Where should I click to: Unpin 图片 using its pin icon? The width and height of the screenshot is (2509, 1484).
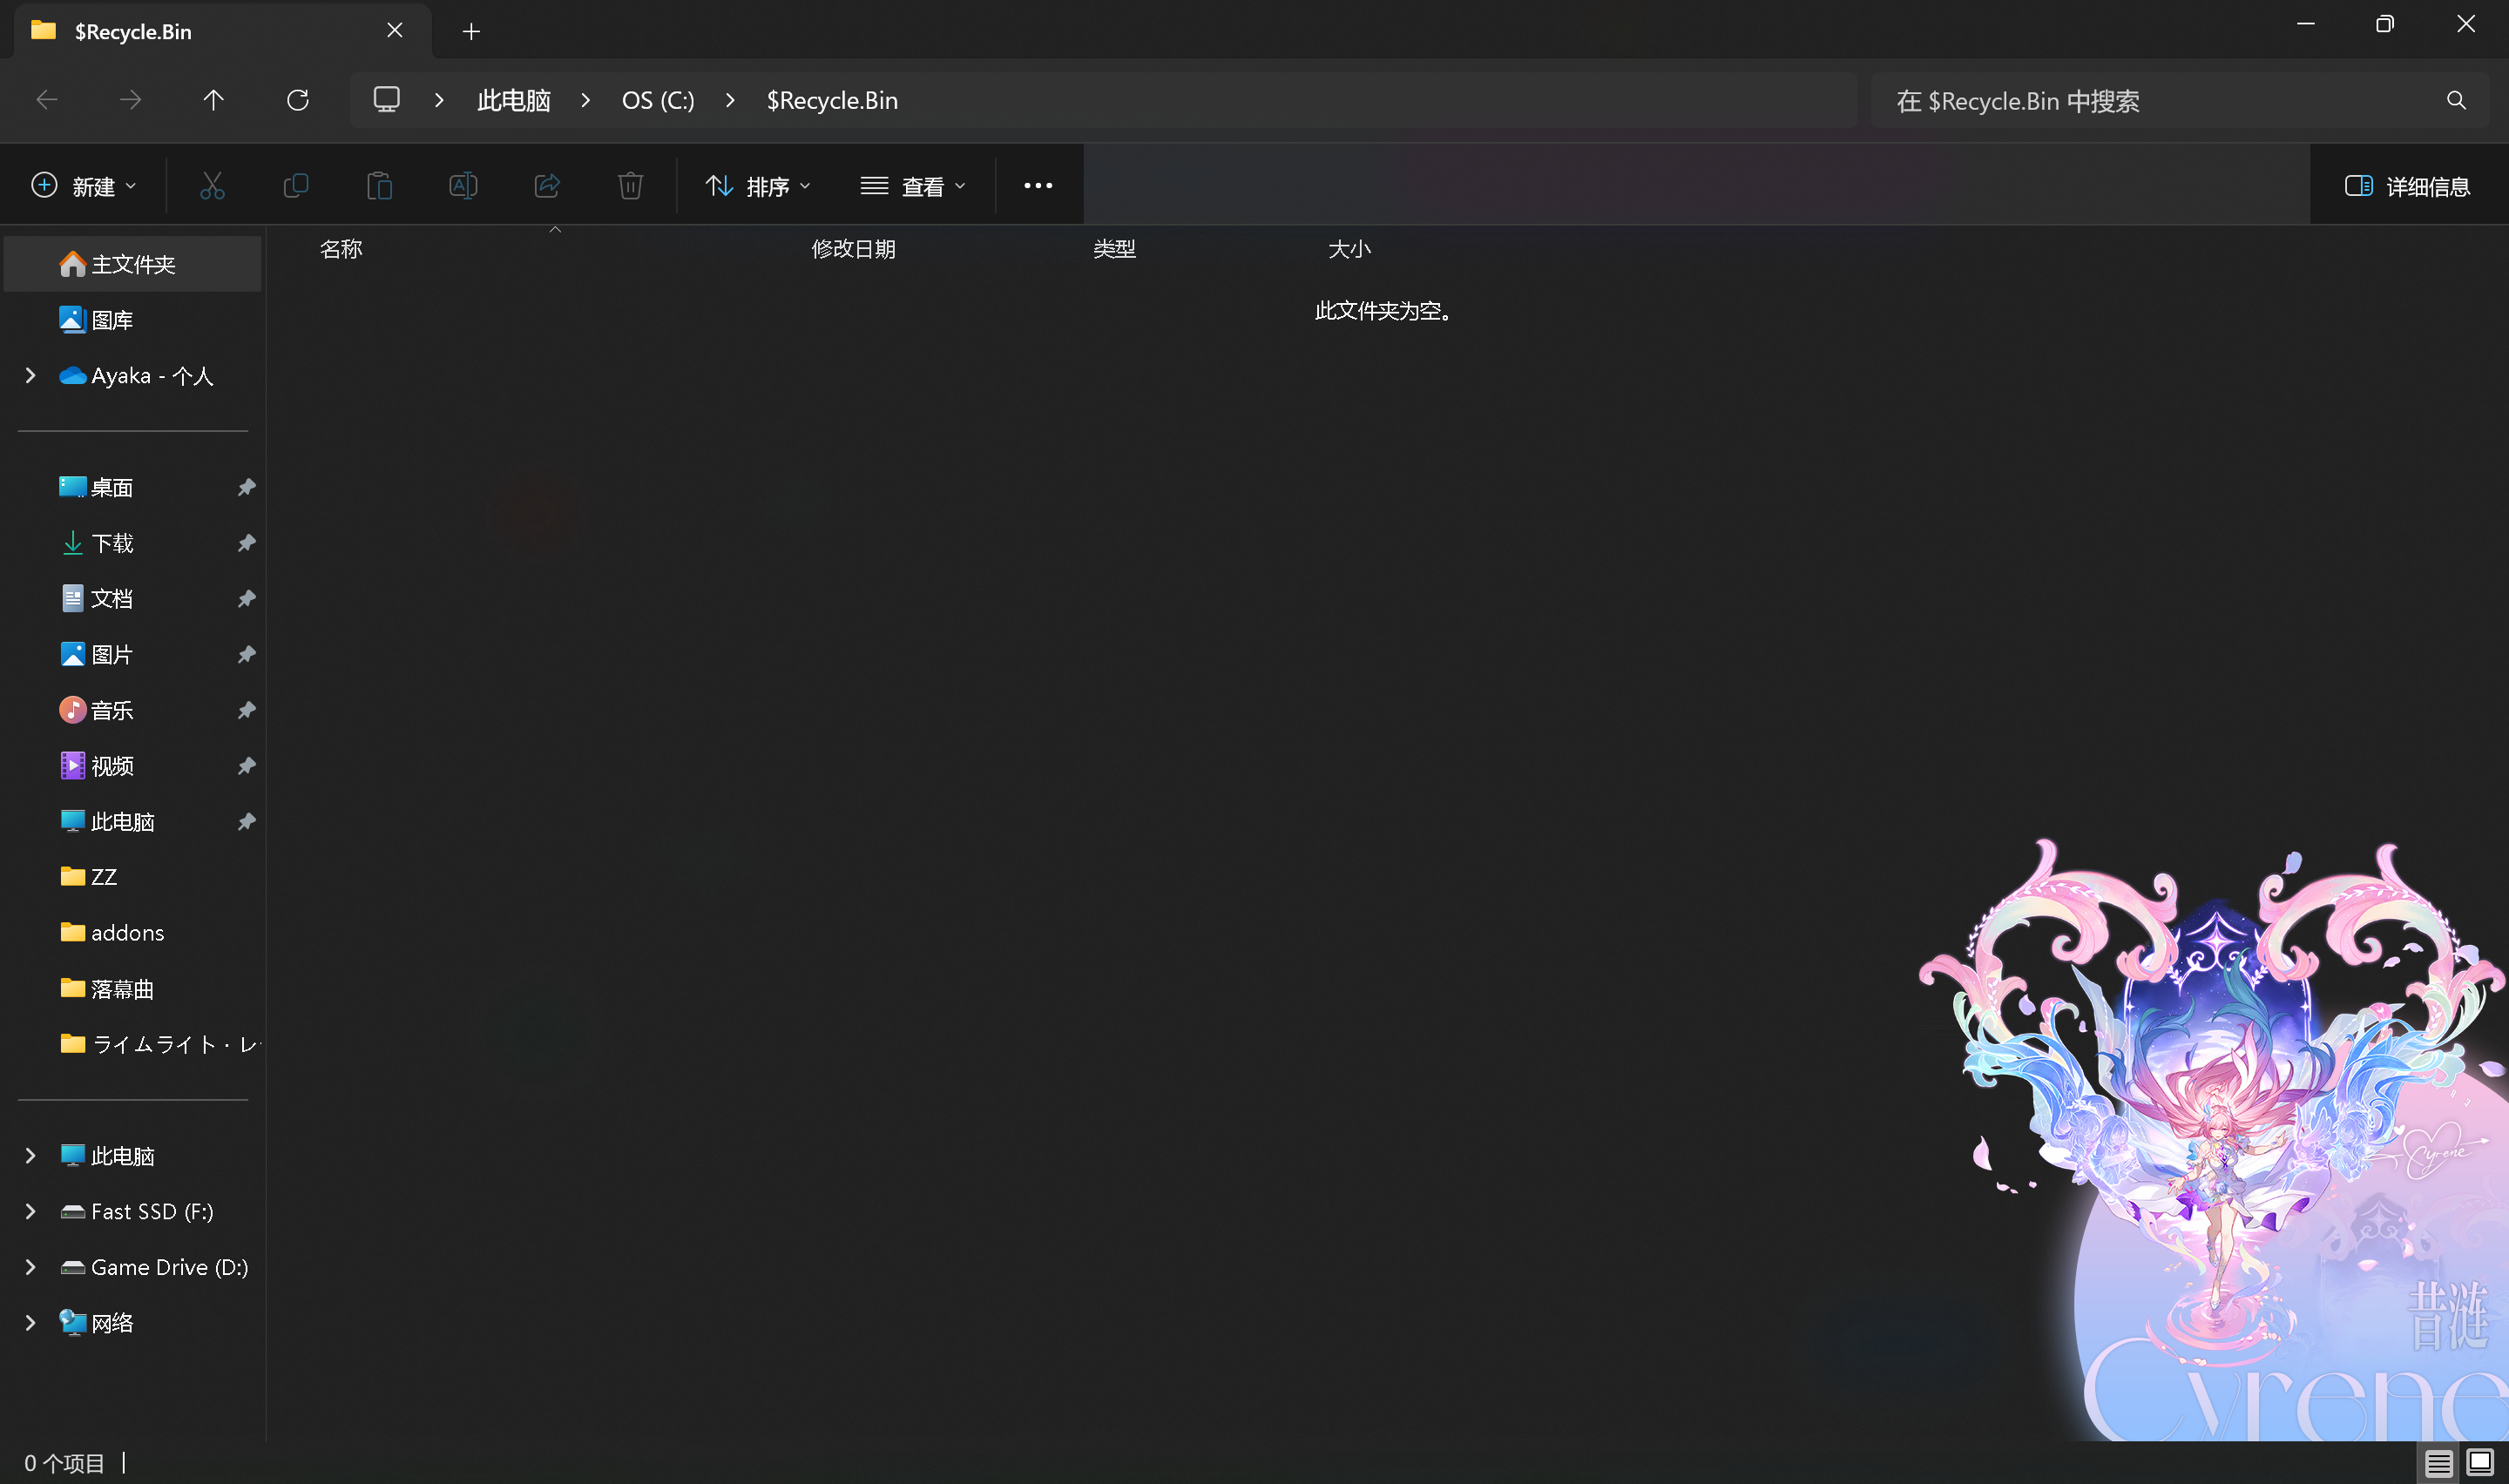click(x=246, y=655)
